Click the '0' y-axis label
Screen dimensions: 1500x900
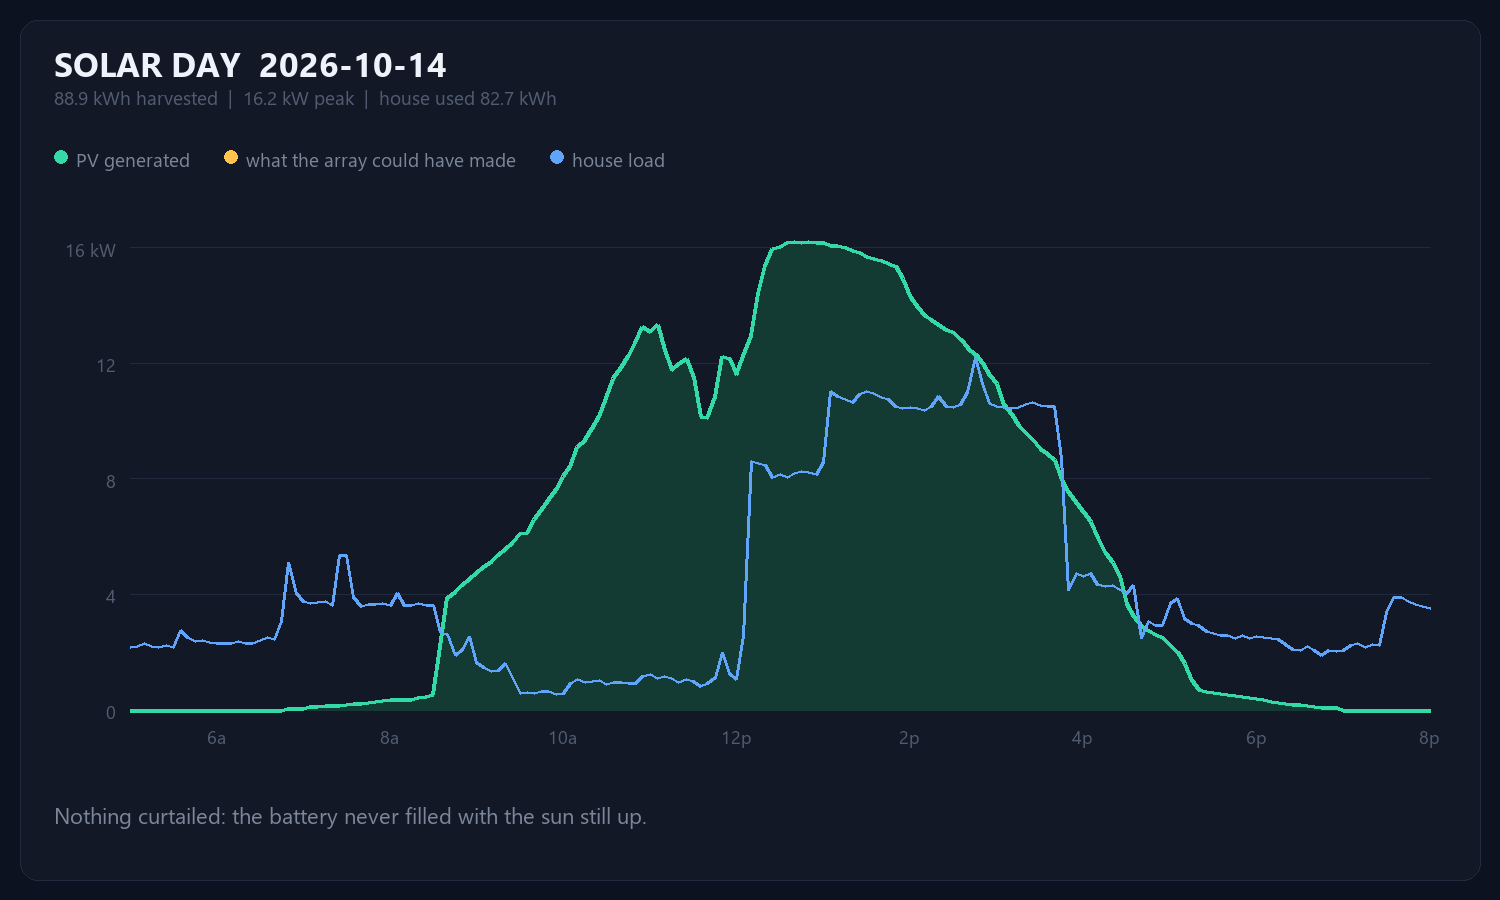(x=111, y=713)
